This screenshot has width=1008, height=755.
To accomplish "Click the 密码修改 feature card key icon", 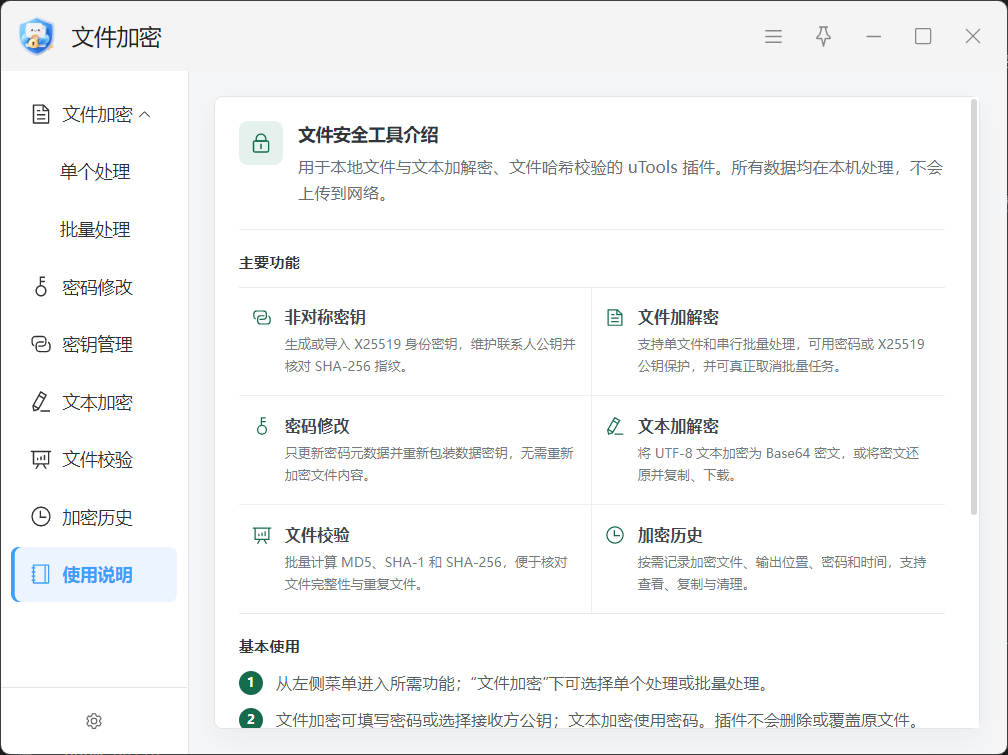I will tap(262, 426).
